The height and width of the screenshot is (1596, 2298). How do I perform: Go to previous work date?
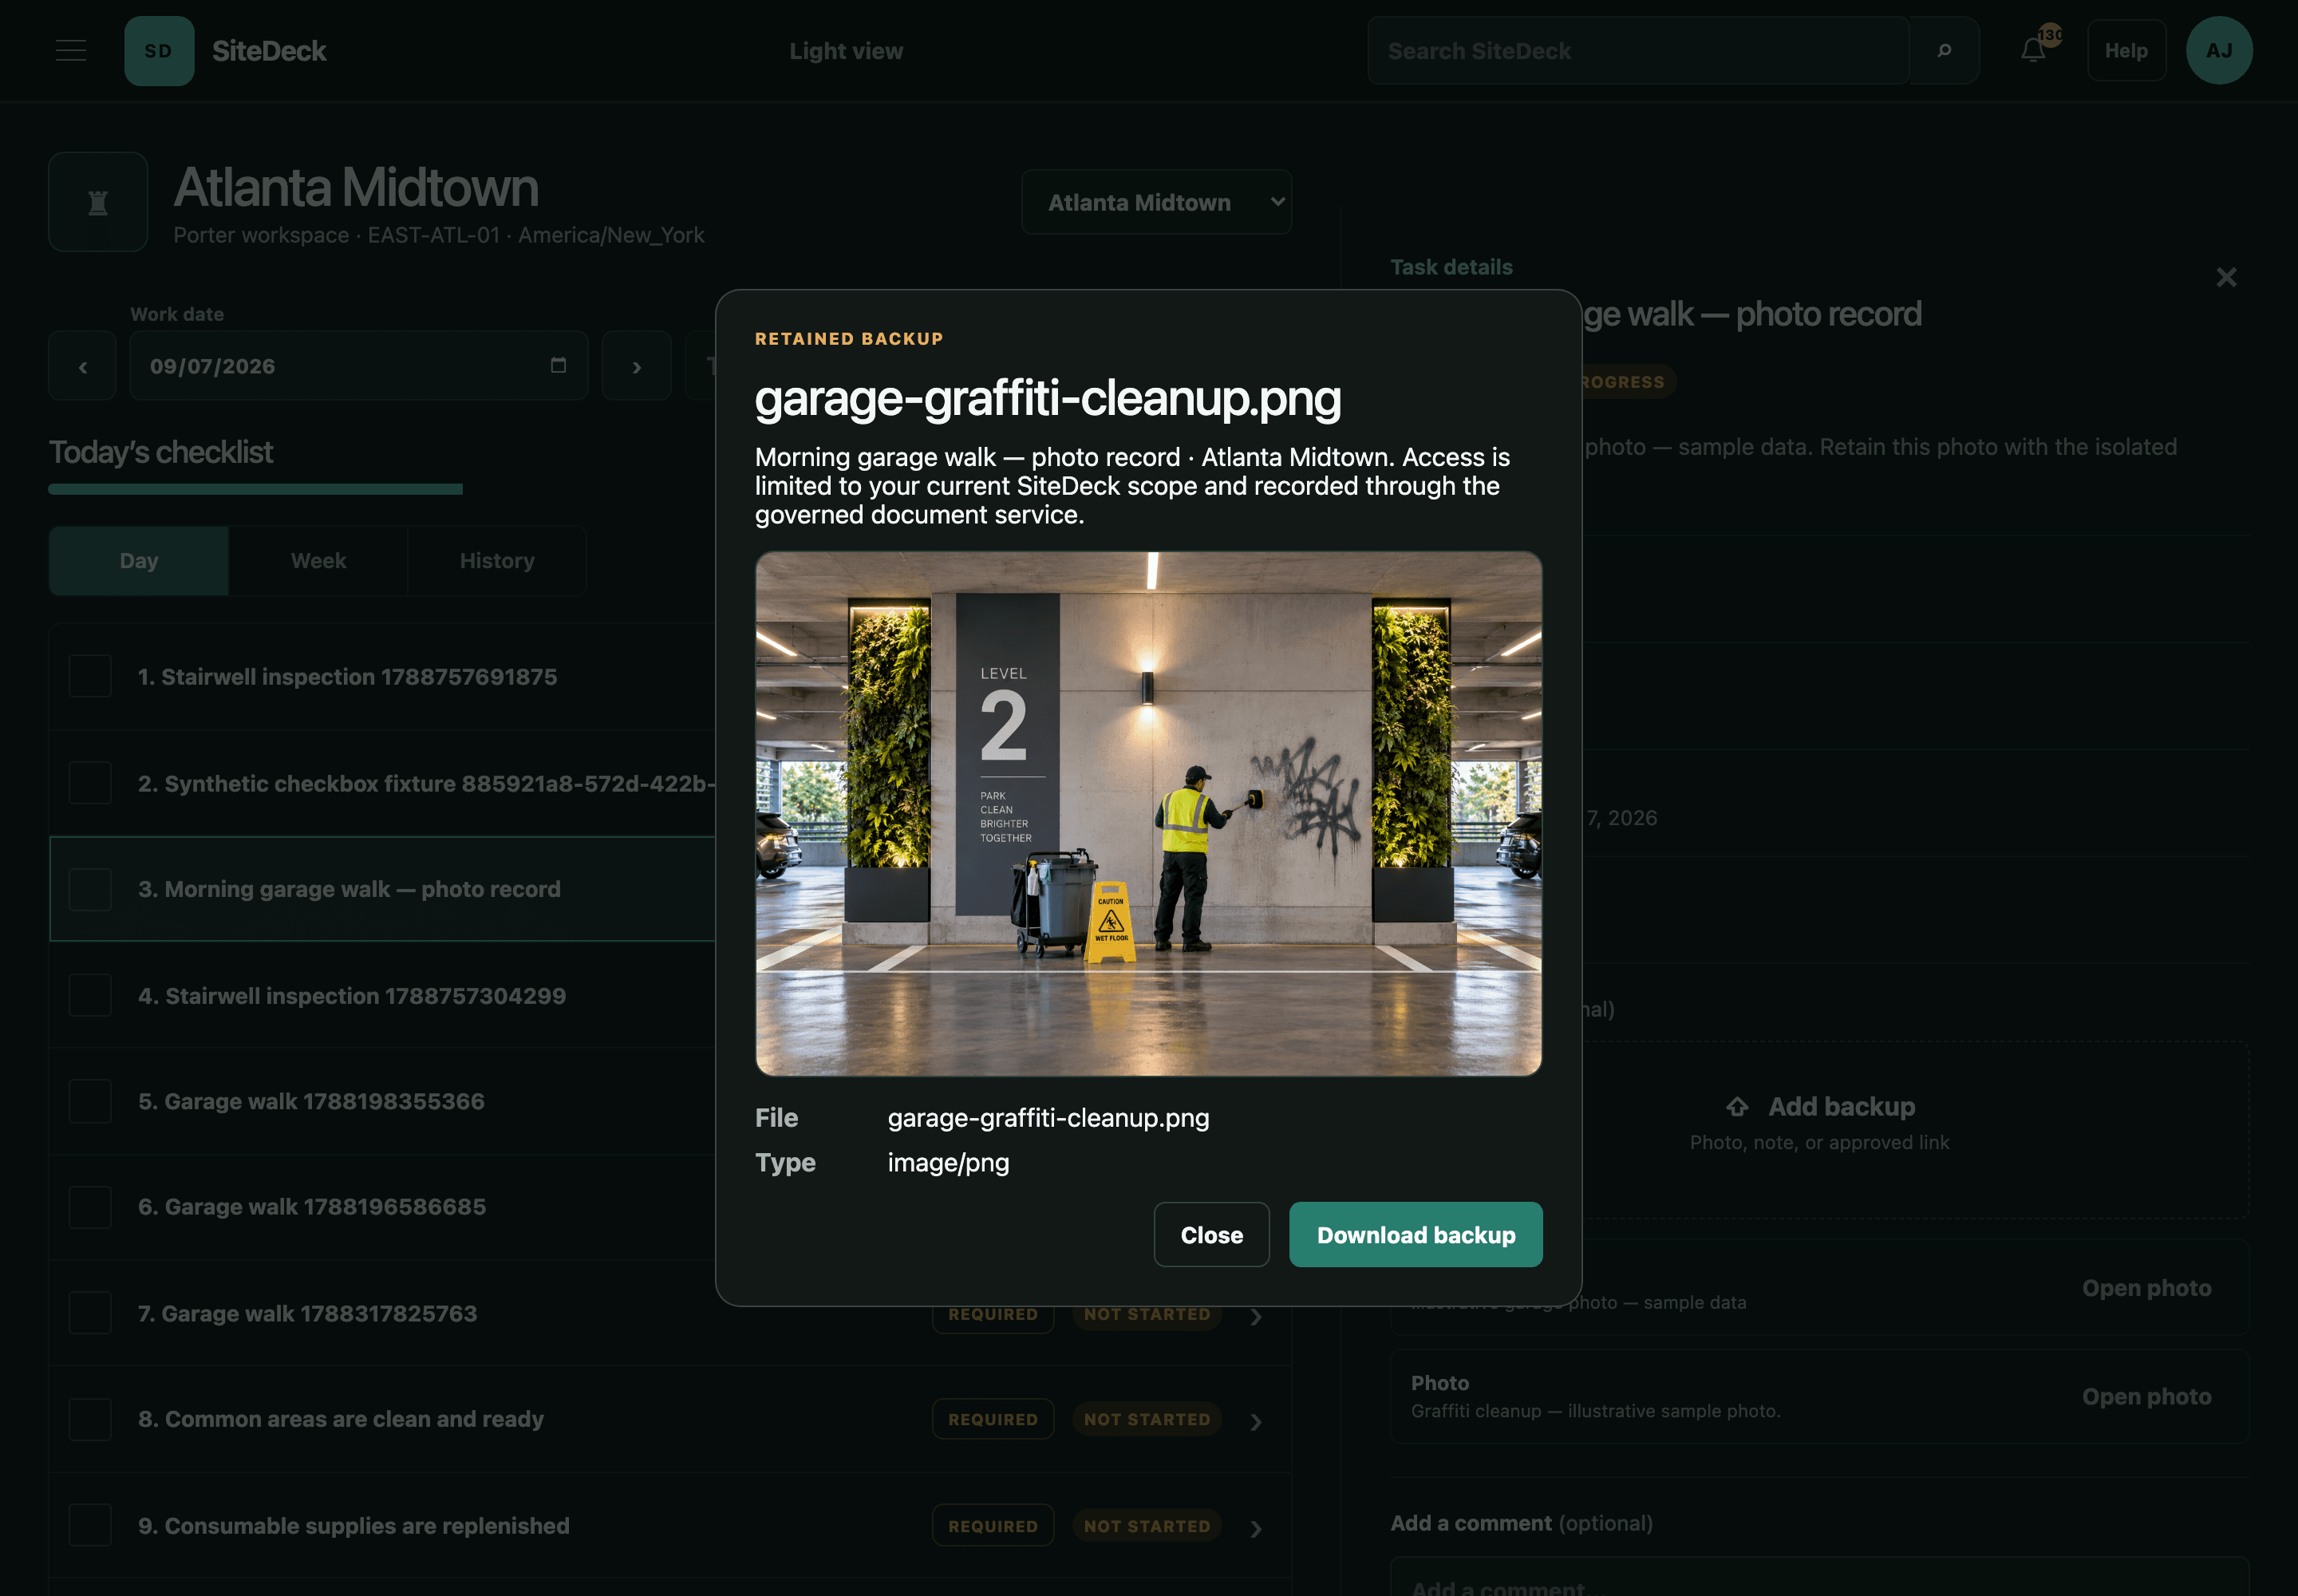(x=83, y=366)
